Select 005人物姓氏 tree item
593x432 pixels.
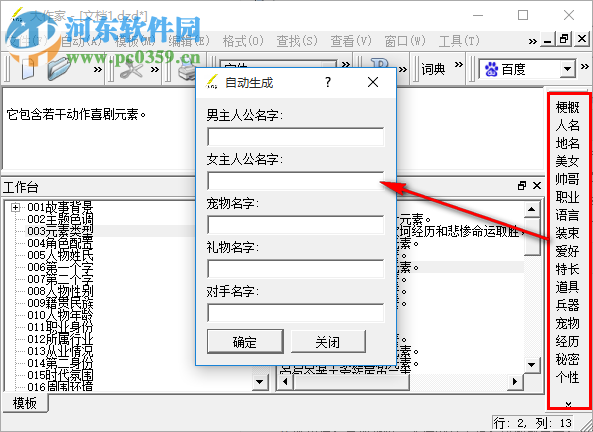60,255
